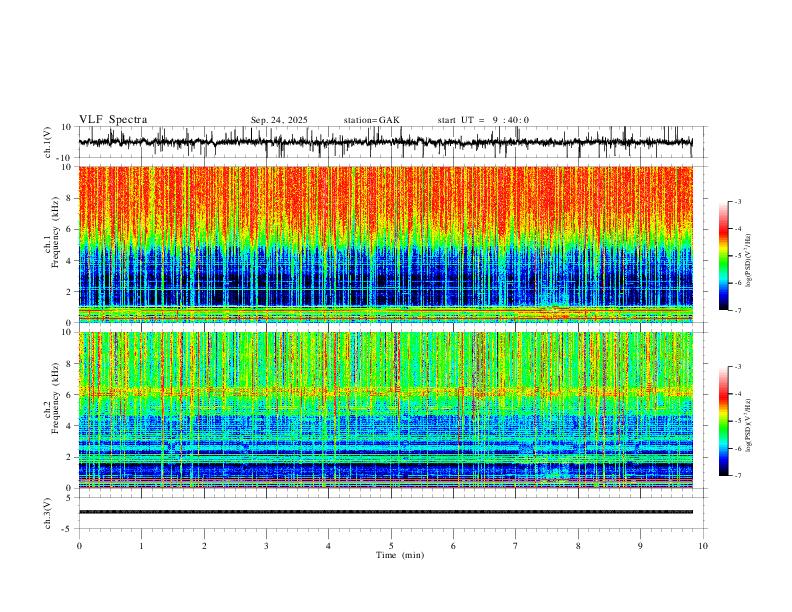Image resolution: width=792 pixels, height=612 pixels.
Task: Click the ch.1 spectrogram color scale bar
Action: point(723,256)
